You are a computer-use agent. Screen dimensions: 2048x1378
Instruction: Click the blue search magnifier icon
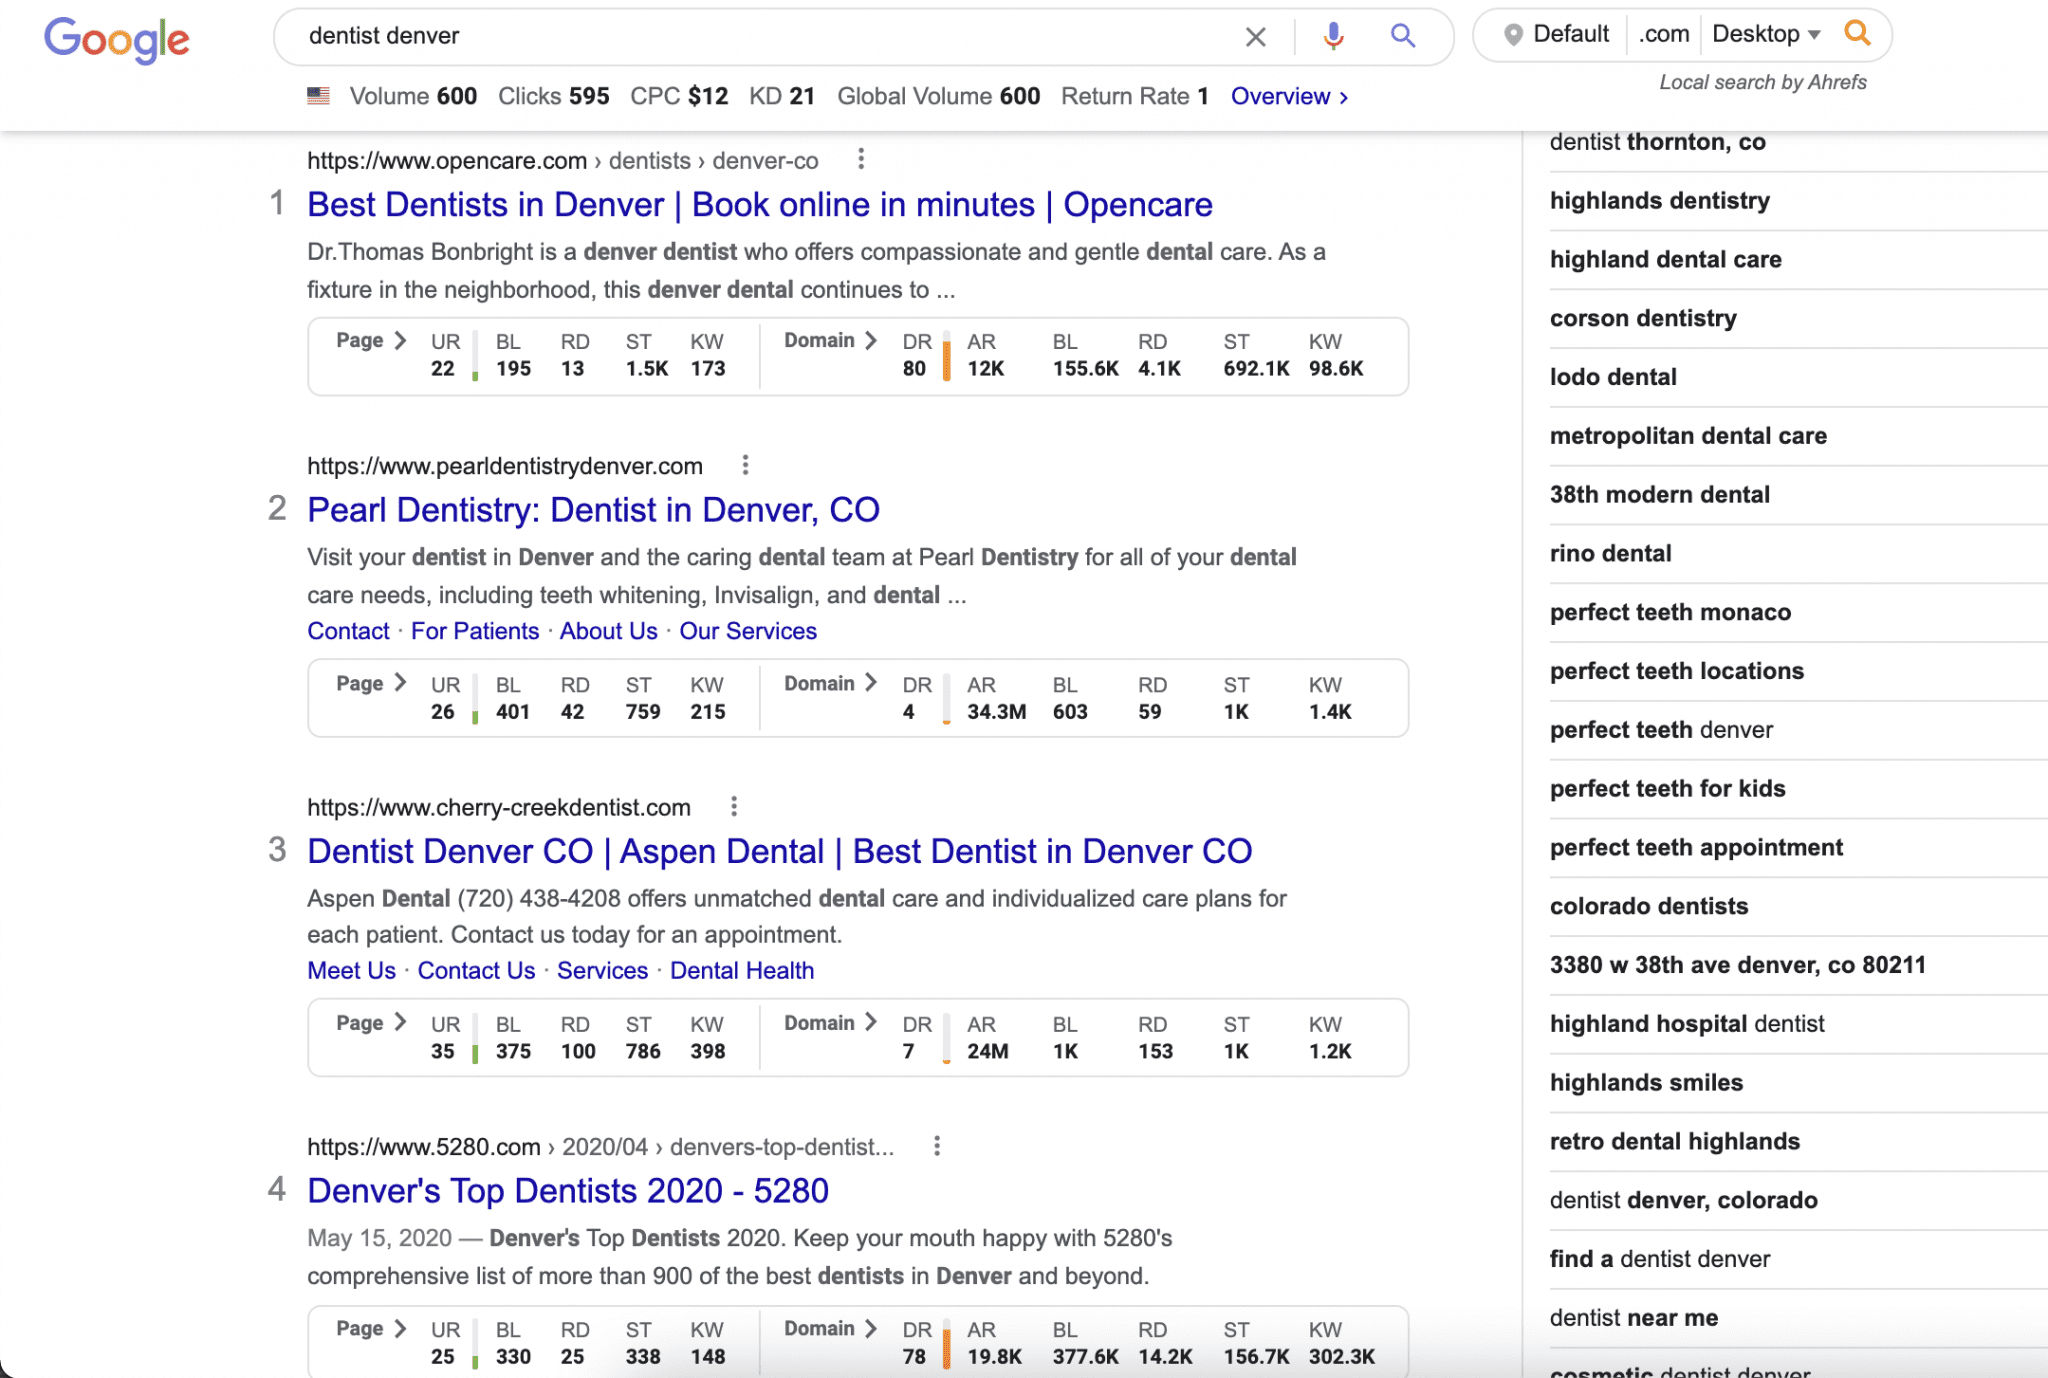coord(1403,36)
